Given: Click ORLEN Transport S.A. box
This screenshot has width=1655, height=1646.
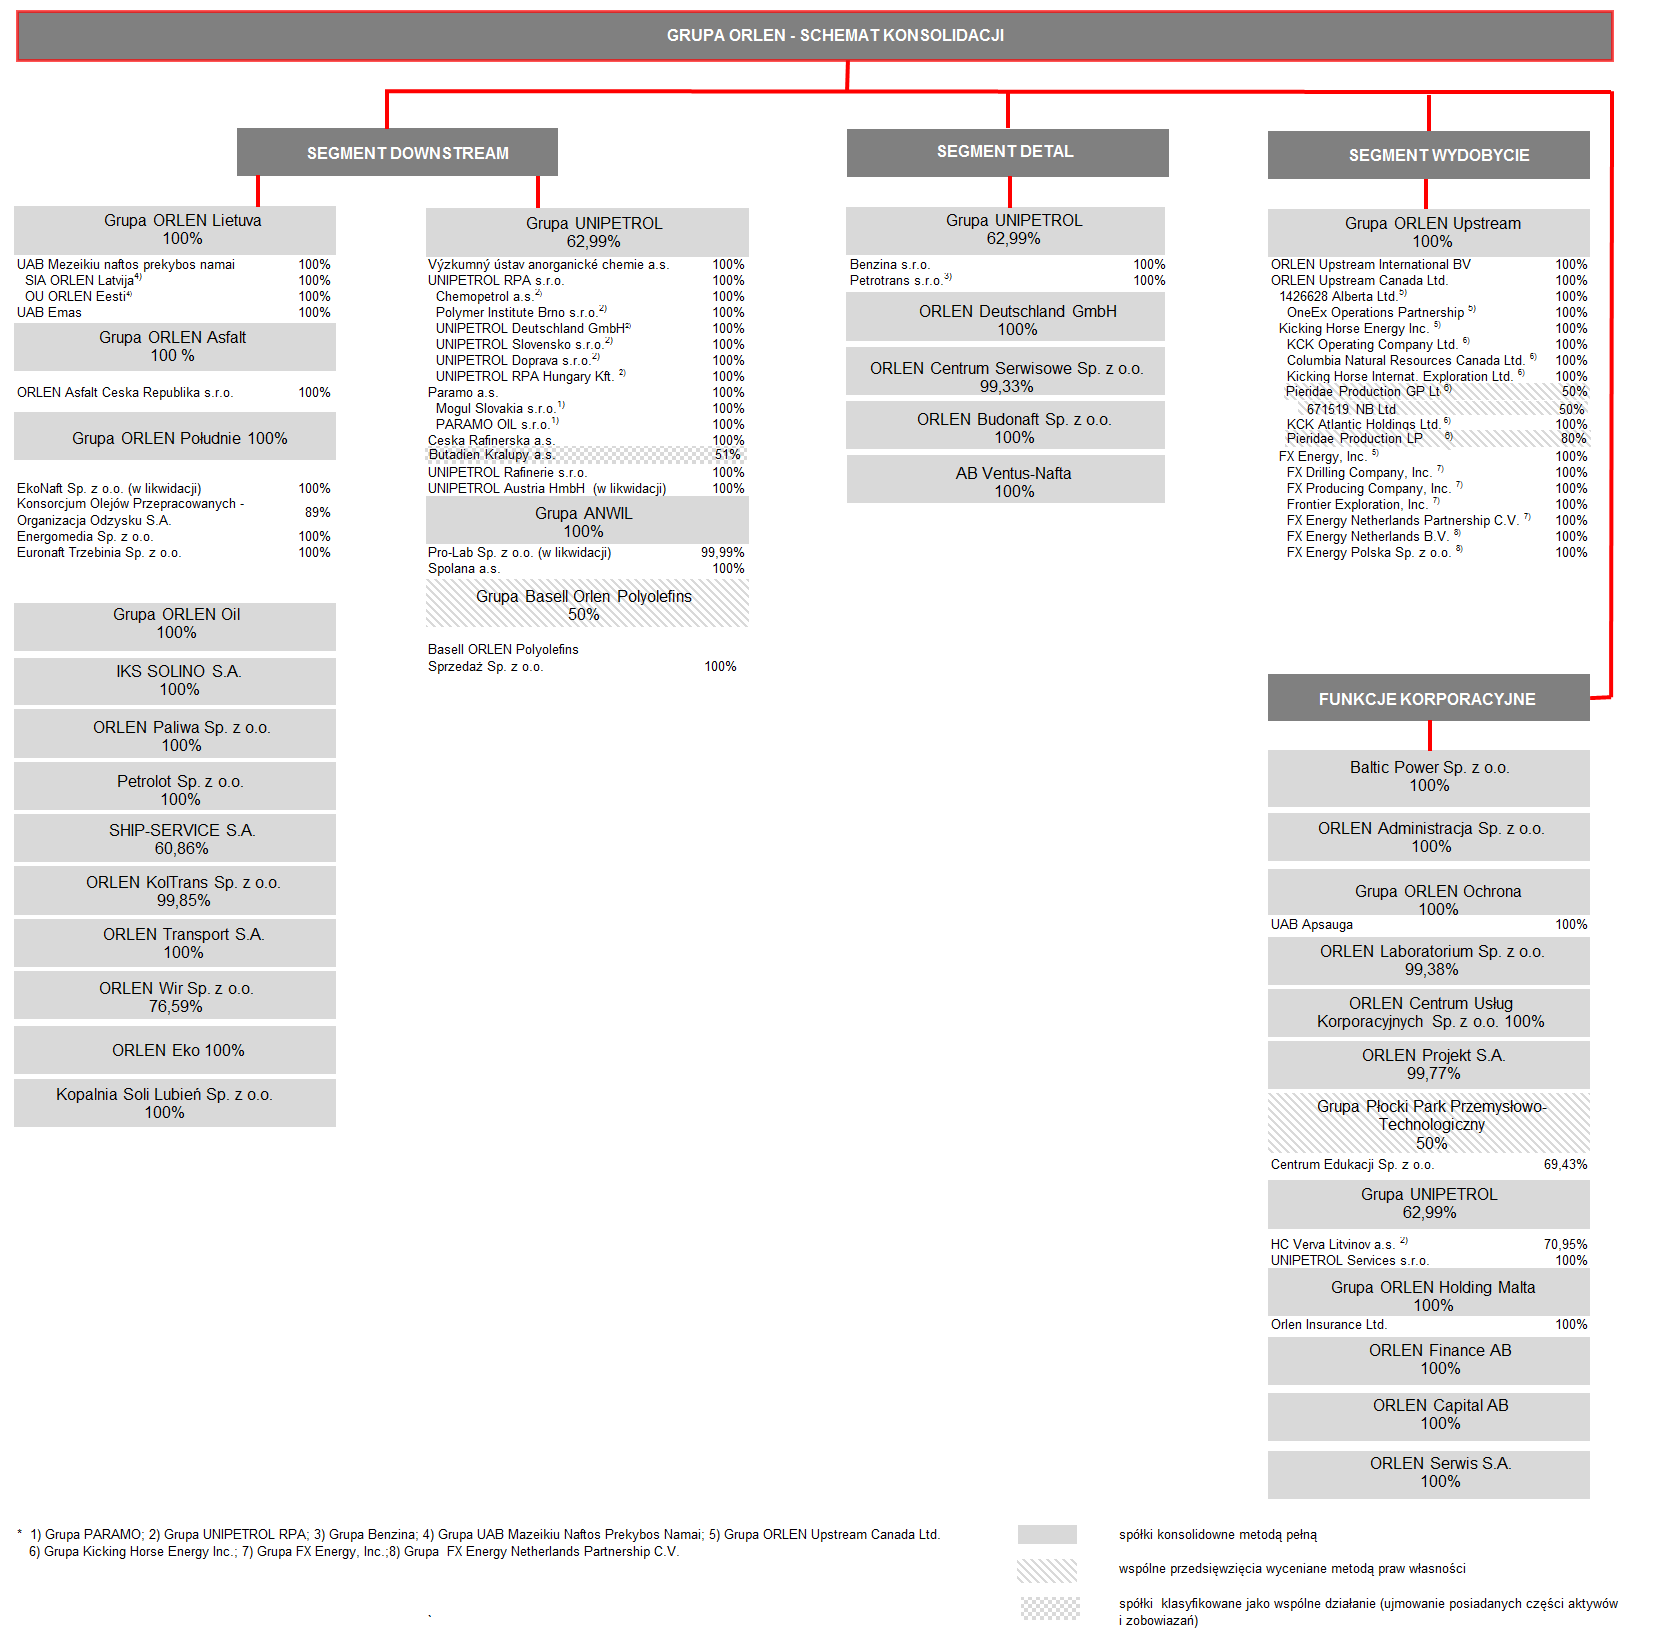Looking at the screenshot, I should pos(175,943).
